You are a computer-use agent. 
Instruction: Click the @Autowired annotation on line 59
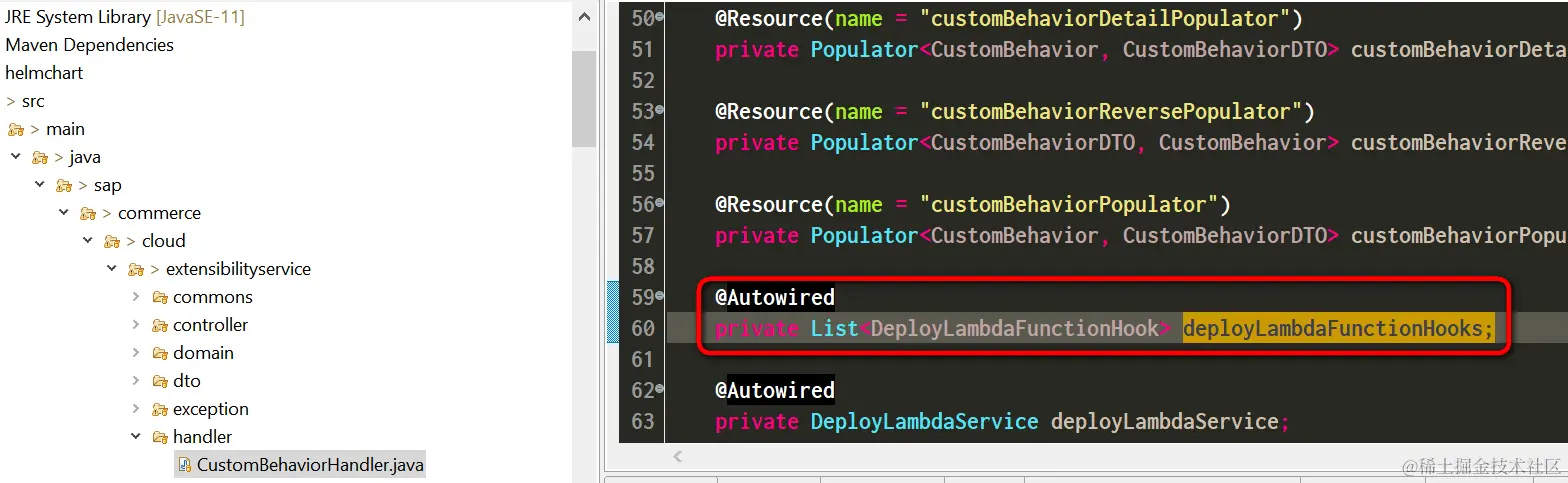click(775, 297)
